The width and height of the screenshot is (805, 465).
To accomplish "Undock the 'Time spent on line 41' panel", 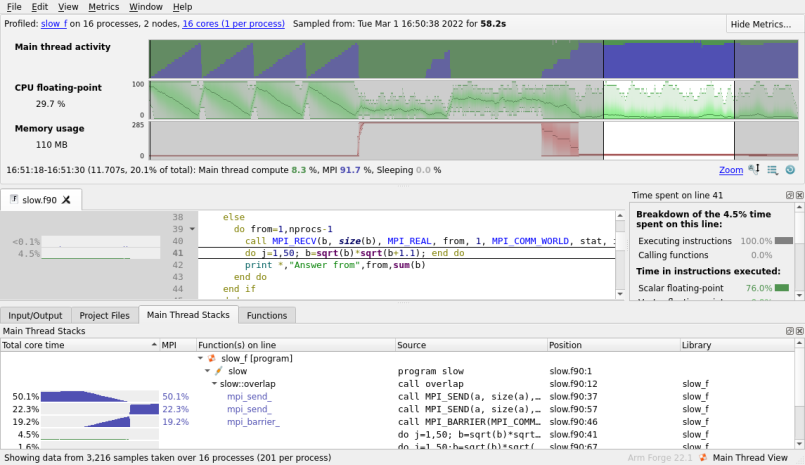I will (x=790, y=195).
